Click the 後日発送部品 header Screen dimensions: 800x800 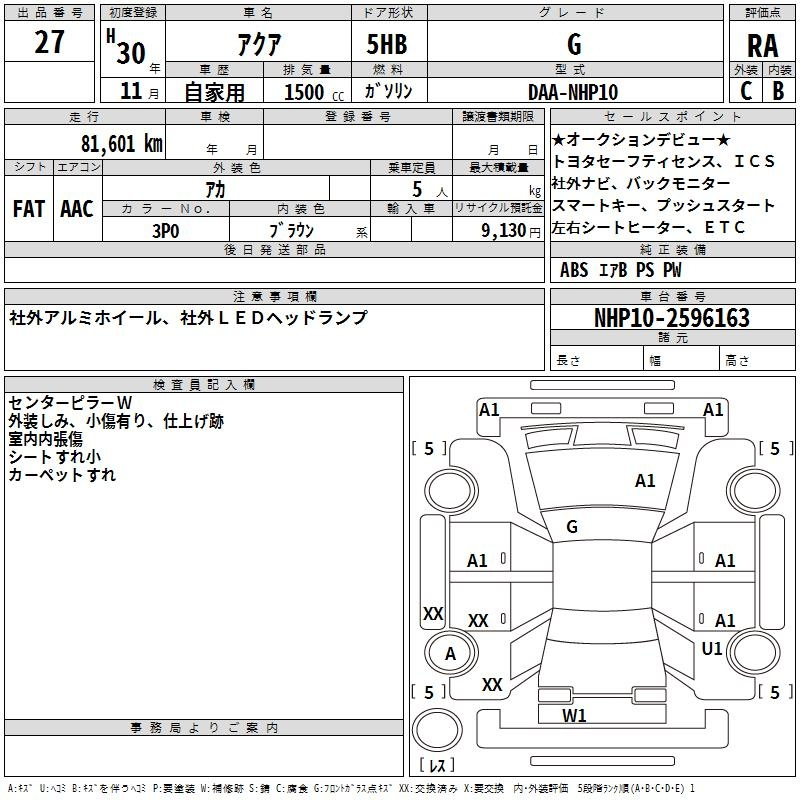(x=274, y=249)
